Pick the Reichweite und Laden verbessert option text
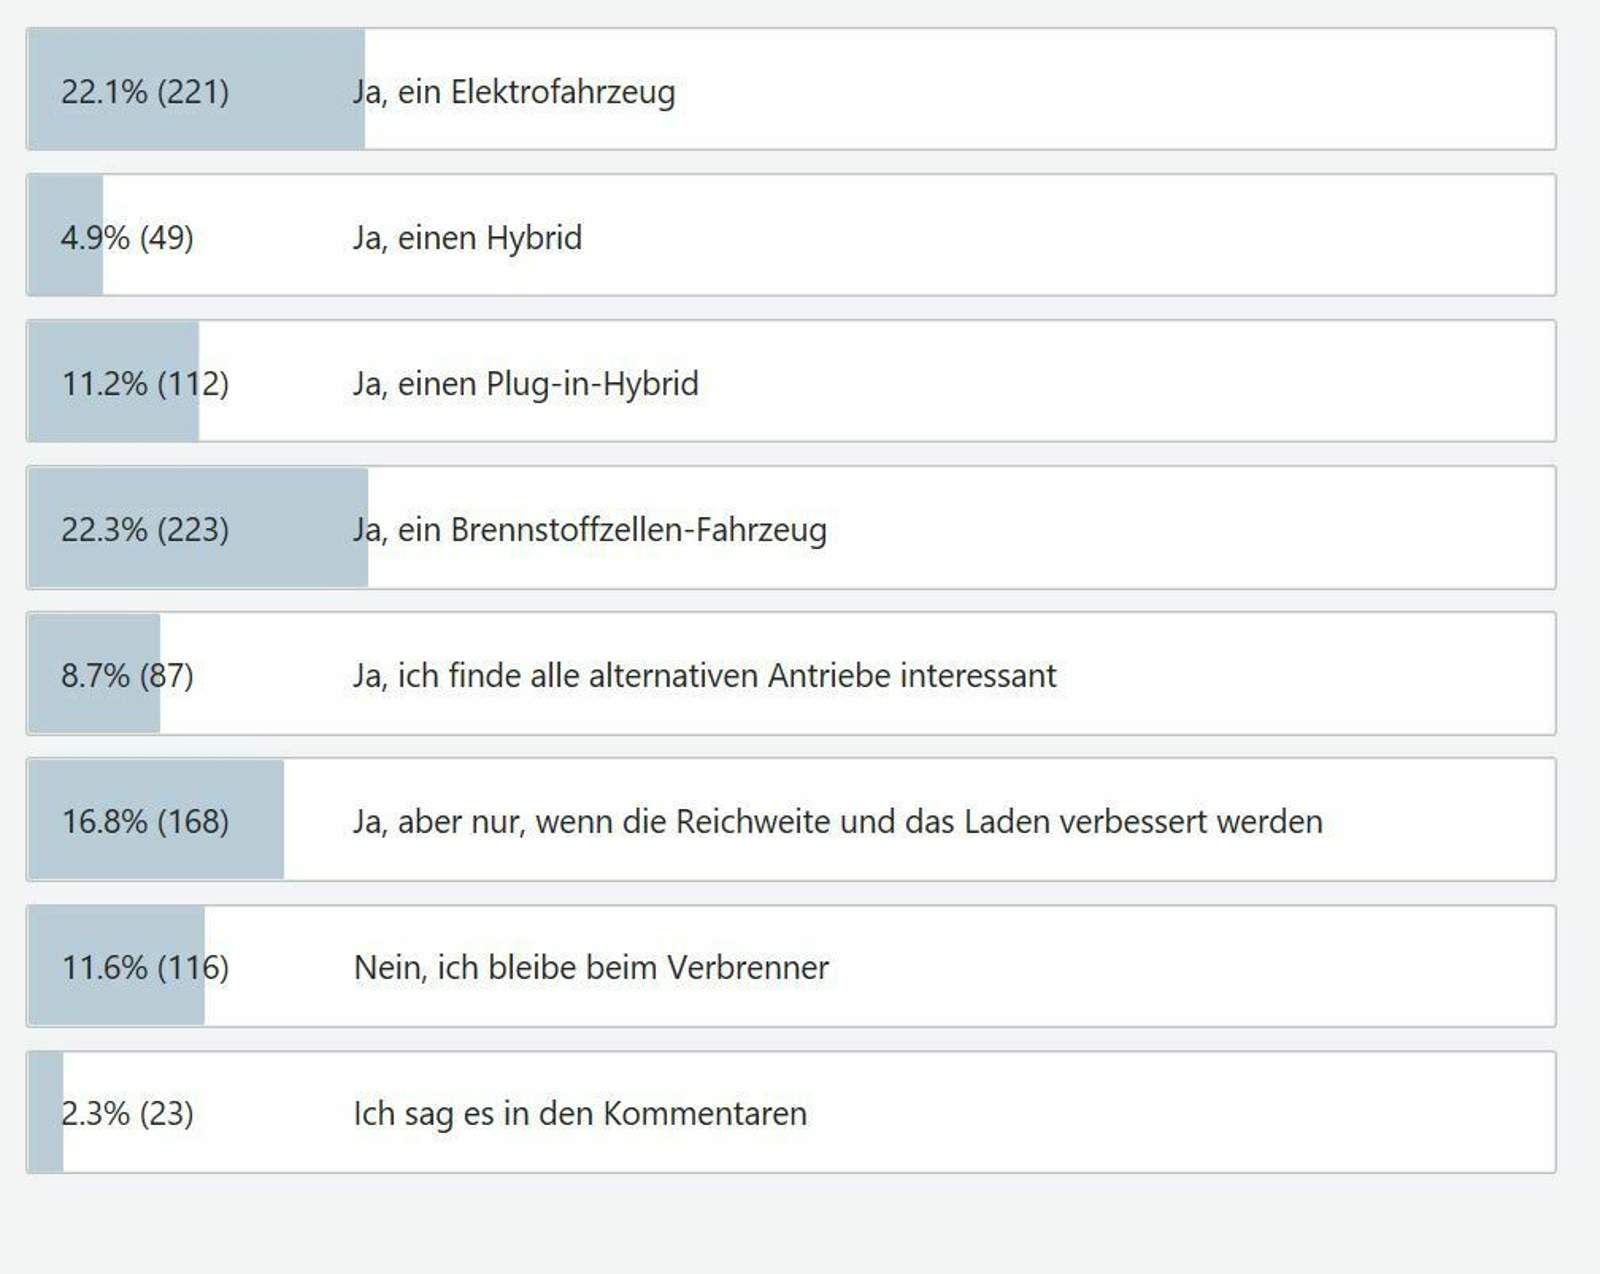Image resolution: width=1600 pixels, height=1274 pixels. tap(837, 821)
